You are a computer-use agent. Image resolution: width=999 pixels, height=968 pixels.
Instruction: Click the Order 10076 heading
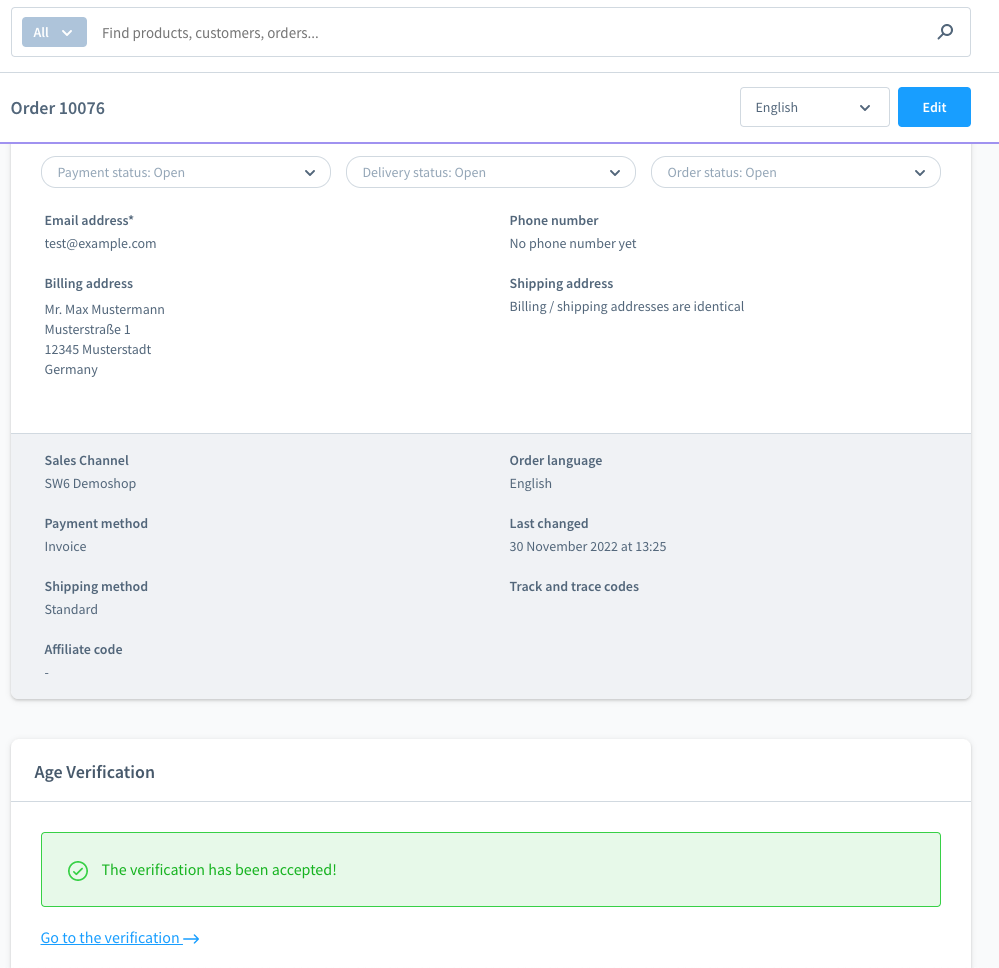pos(58,108)
